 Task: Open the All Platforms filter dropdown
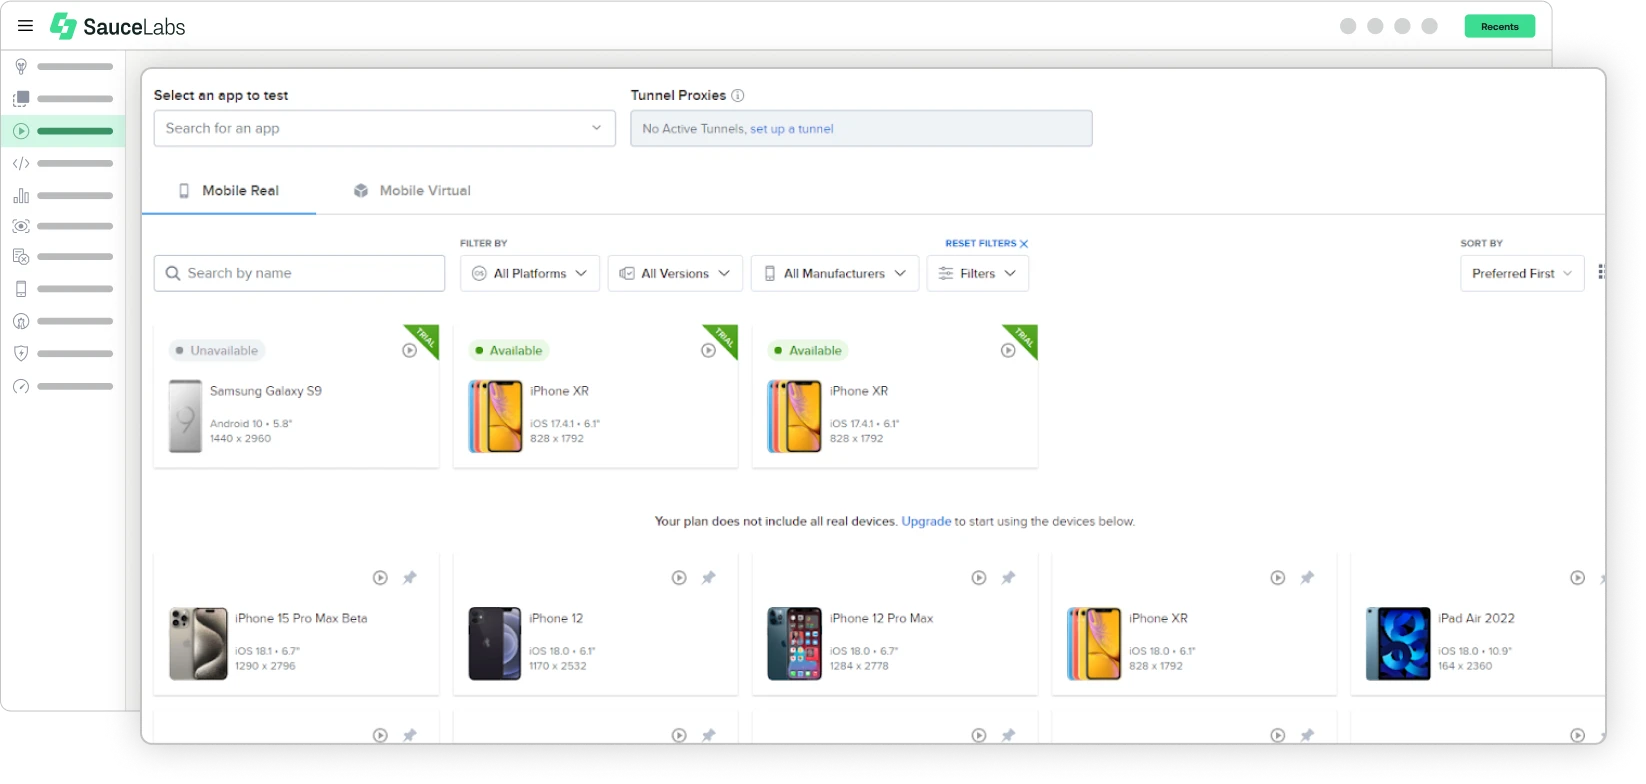[x=530, y=273]
